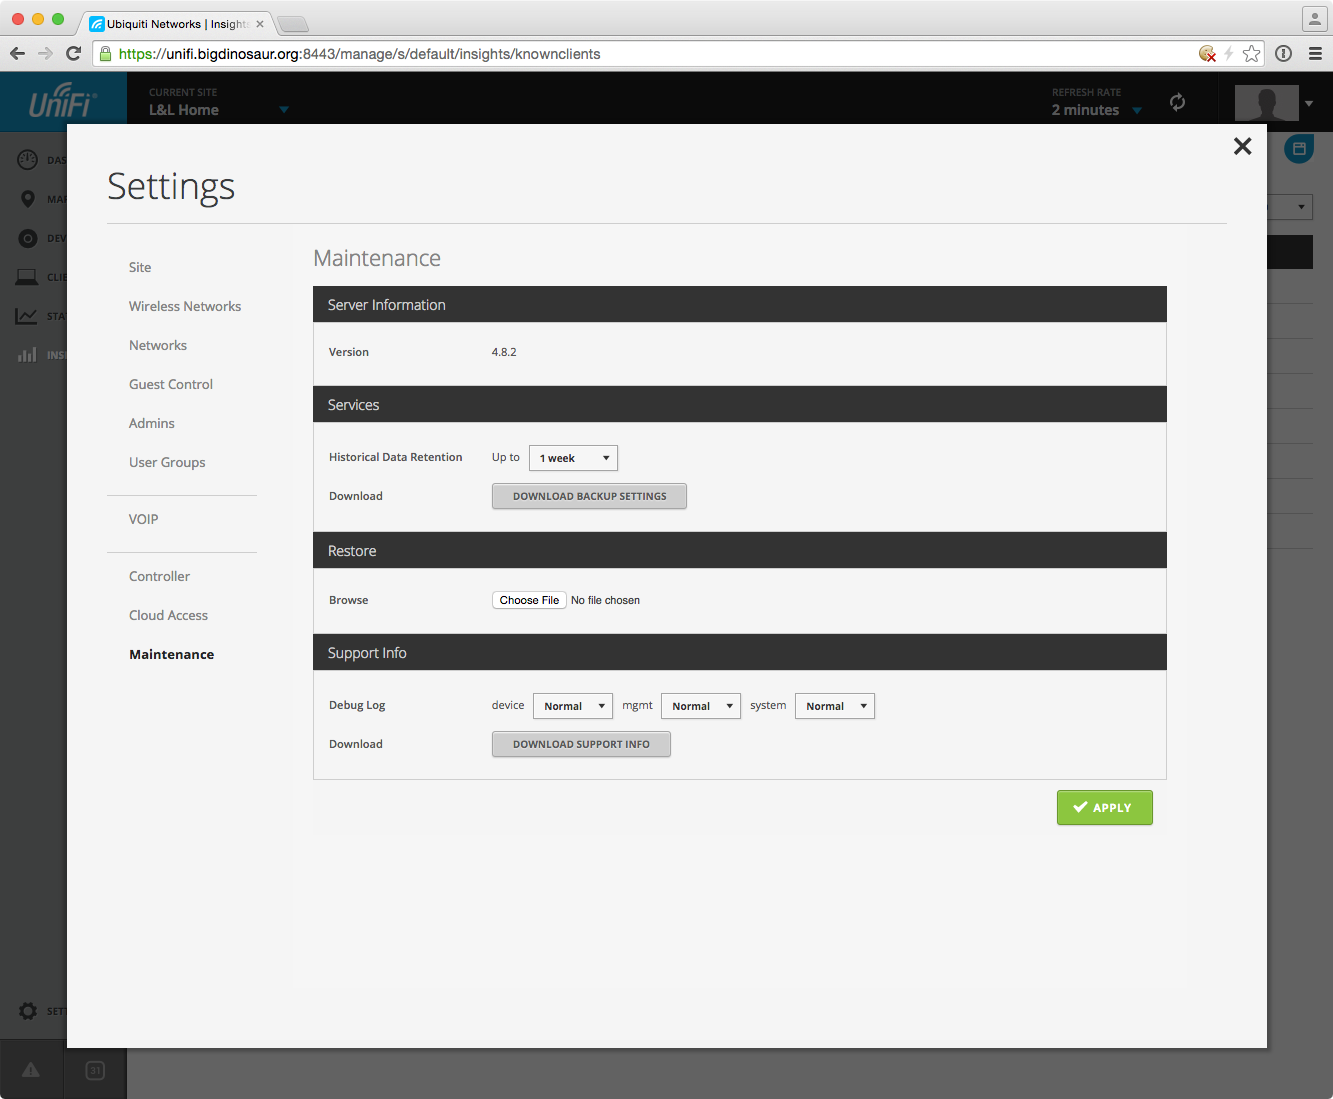Image resolution: width=1333 pixels, height=1099 pixels.
Task: Open Historical Data Retention dropdown
Action: pyautogui.click(x=573, y=458)
